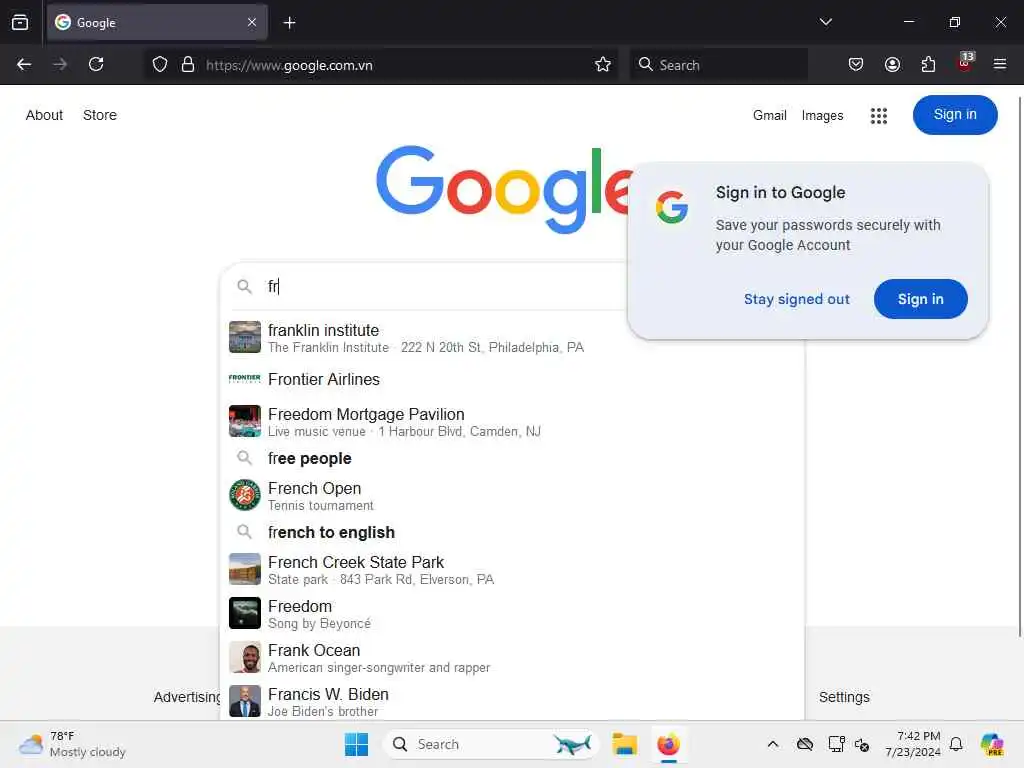Choose Stay signed out in the popup
Screen dimensions: 1024x768
pos(797,299)
